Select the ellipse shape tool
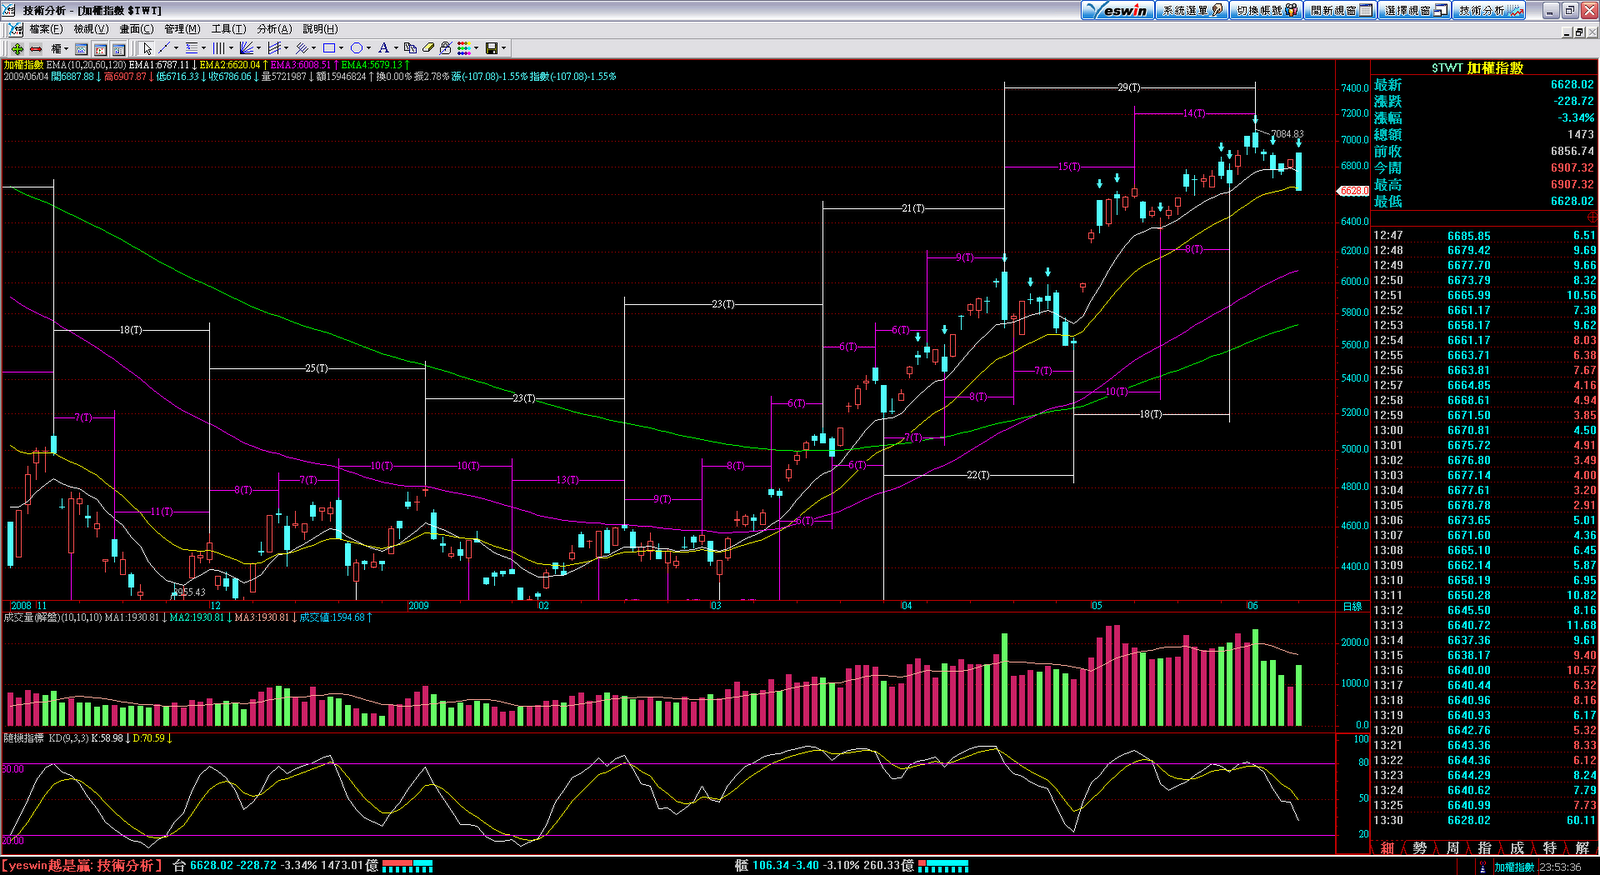The width and height of the screenshot is (1600, 875). [356, 48]
